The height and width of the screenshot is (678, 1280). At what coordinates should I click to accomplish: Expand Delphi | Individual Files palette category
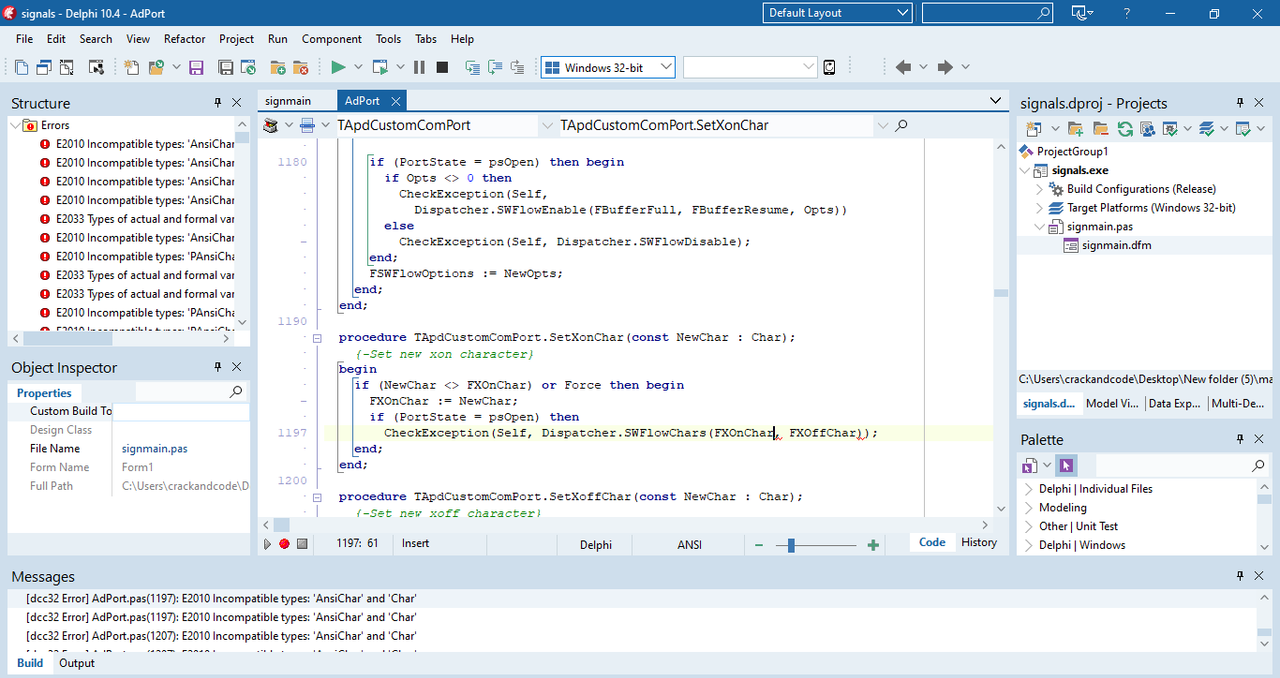pyautogui.click(x=1028, y=489)
